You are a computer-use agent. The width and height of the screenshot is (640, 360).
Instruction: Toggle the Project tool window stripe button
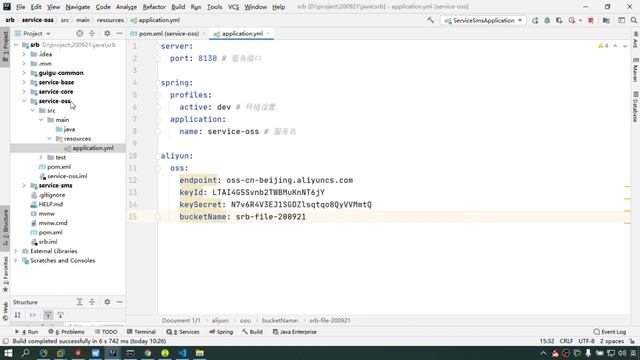pos(5,46)
